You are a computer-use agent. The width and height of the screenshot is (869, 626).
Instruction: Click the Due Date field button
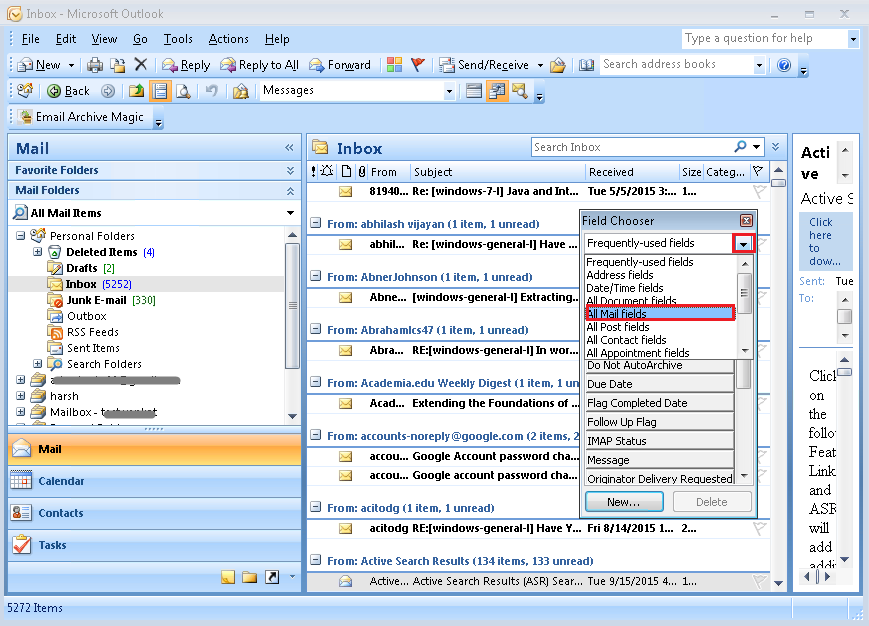660,384
